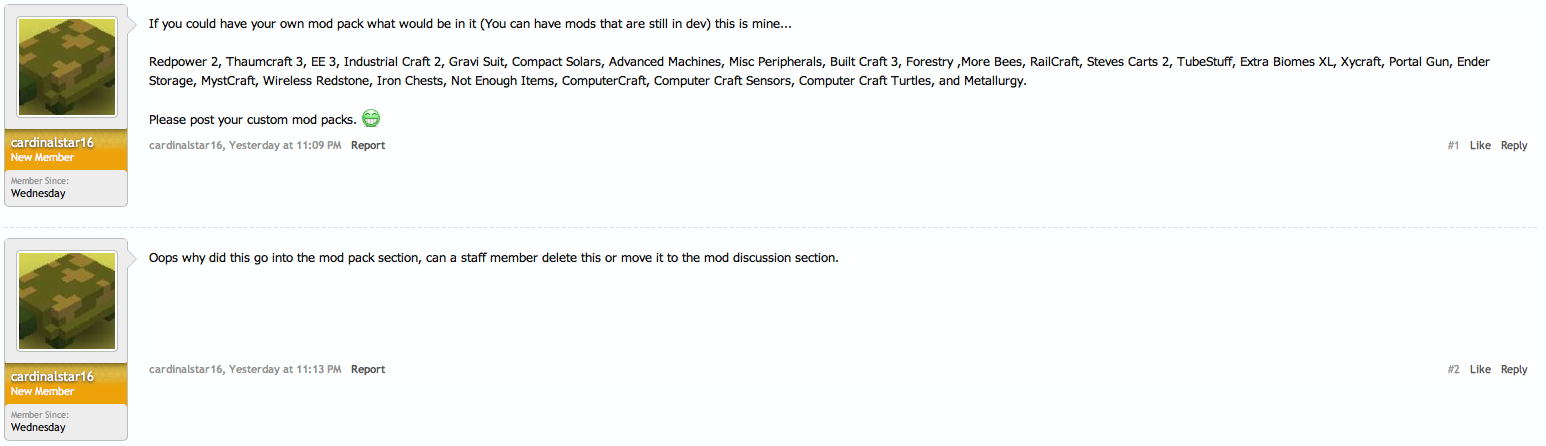Open the "Yesterday at 11:13 PM" timestamp permalink

[285, 370]
